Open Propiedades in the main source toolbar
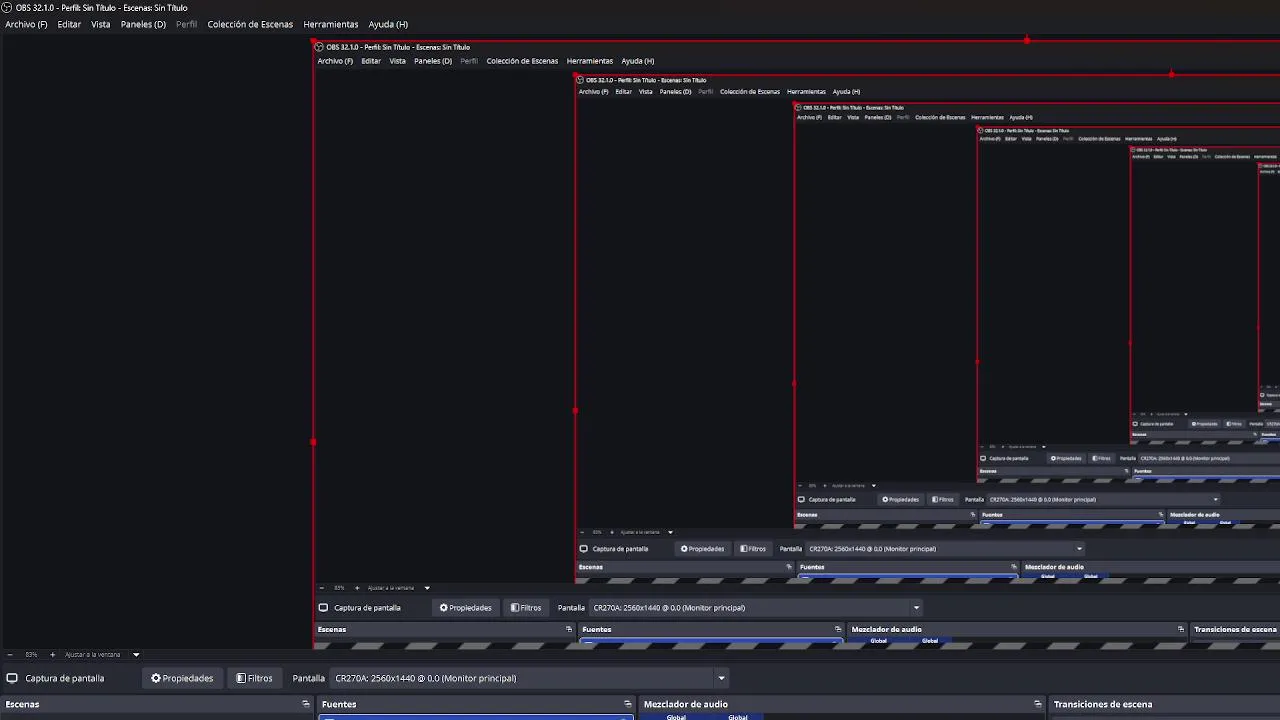This screenshot has width=1280, height=720. click(182, 678)
